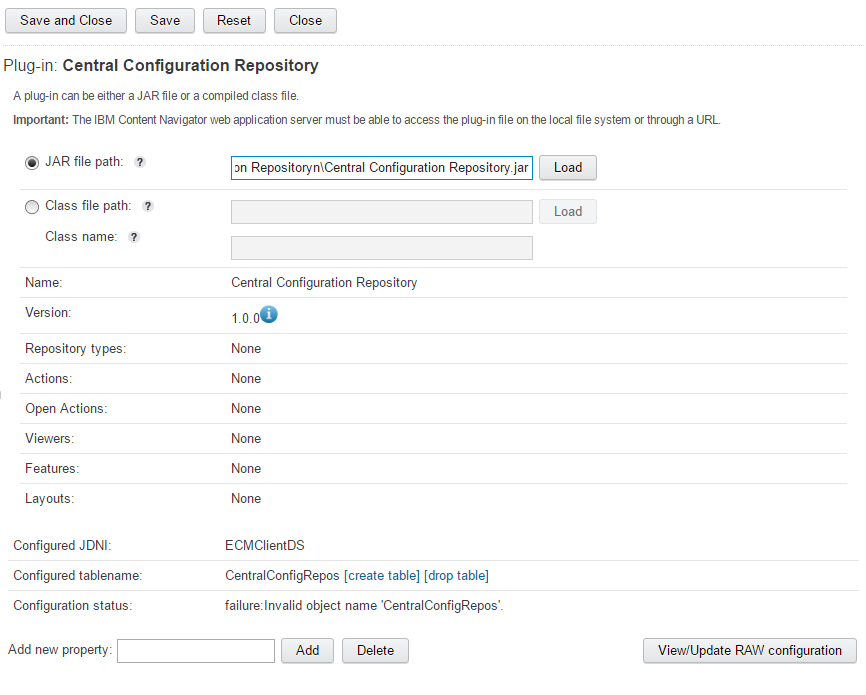Focus the Add new property input
Screen dimensions: 866x695
[x=196, y=651]
